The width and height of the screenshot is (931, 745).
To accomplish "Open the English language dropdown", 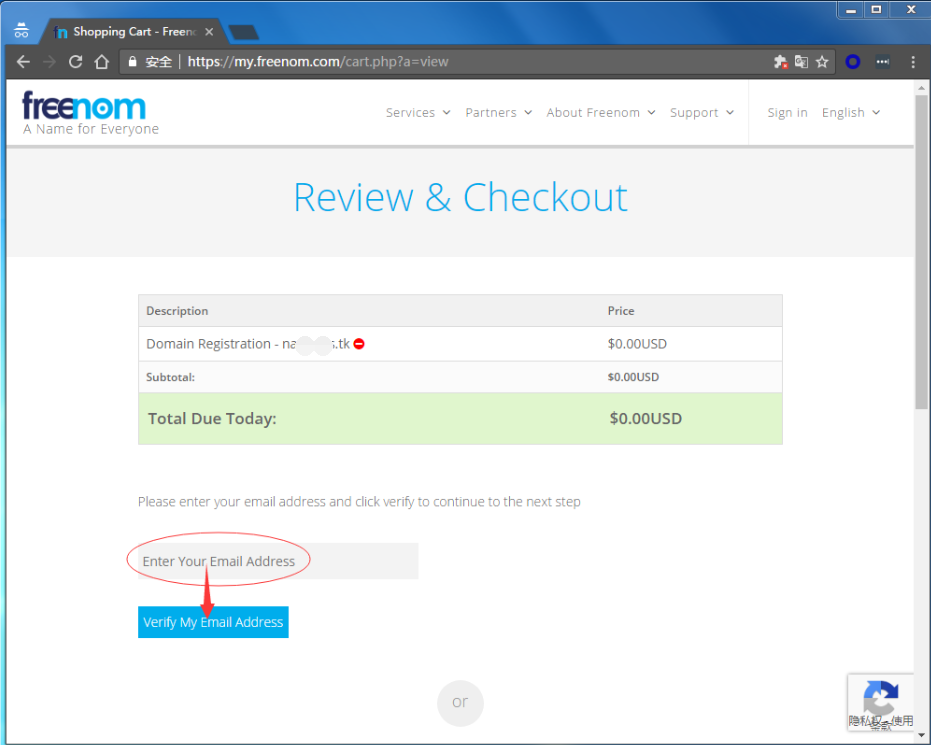I will [851, 113].
